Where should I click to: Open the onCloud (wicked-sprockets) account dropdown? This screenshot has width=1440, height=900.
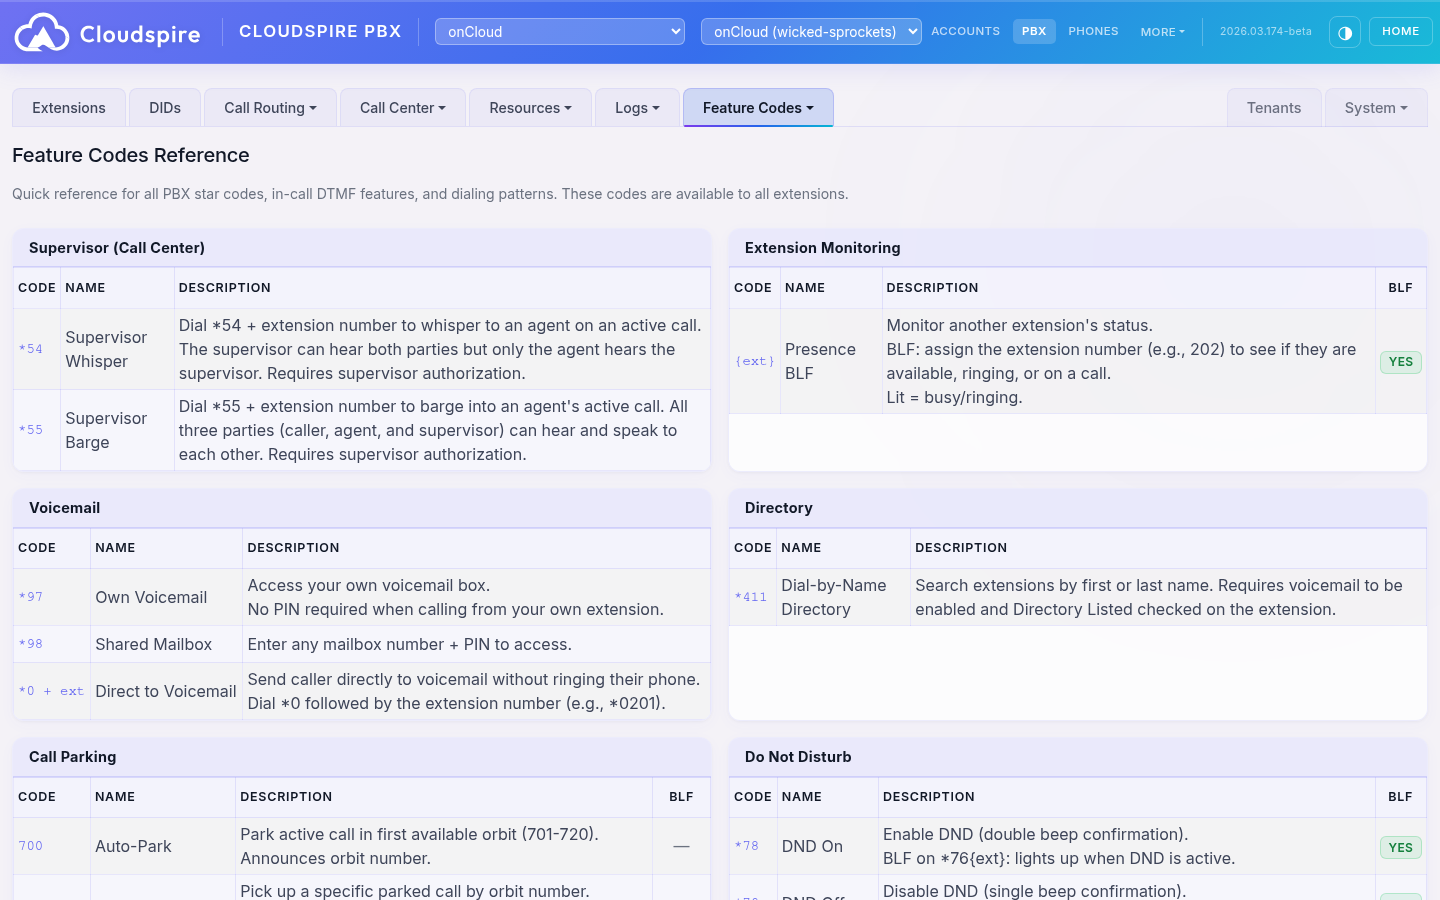tap(811, 31)
